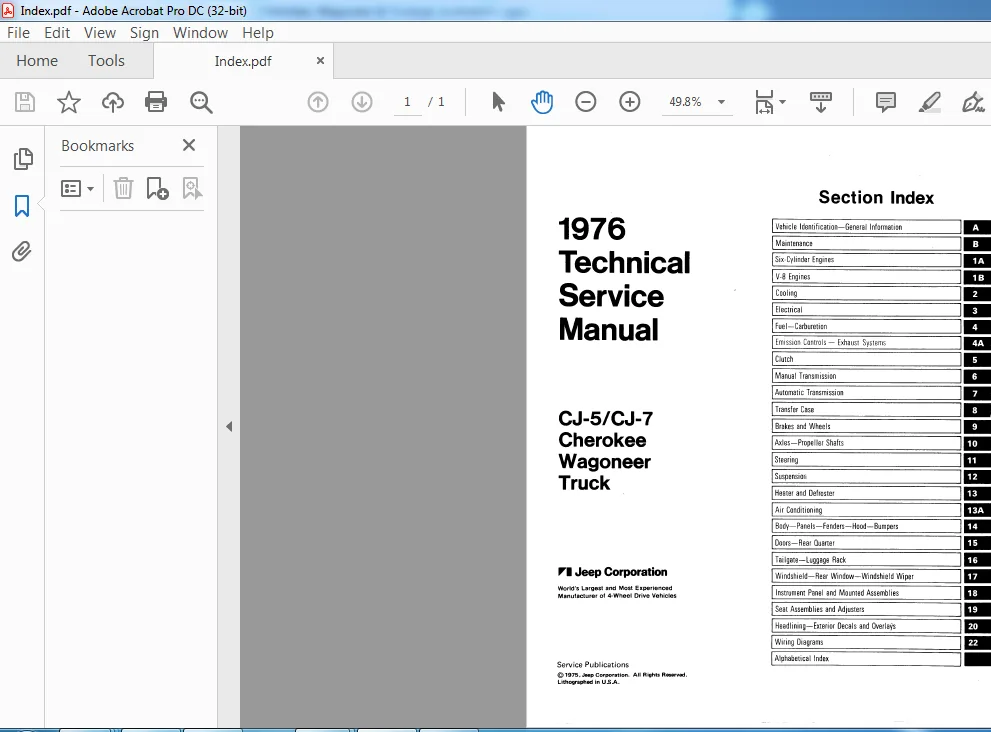Click Brakes and Wheels entry
The image size is (991, 732).
pyautogui.click(x=866, y=426)
